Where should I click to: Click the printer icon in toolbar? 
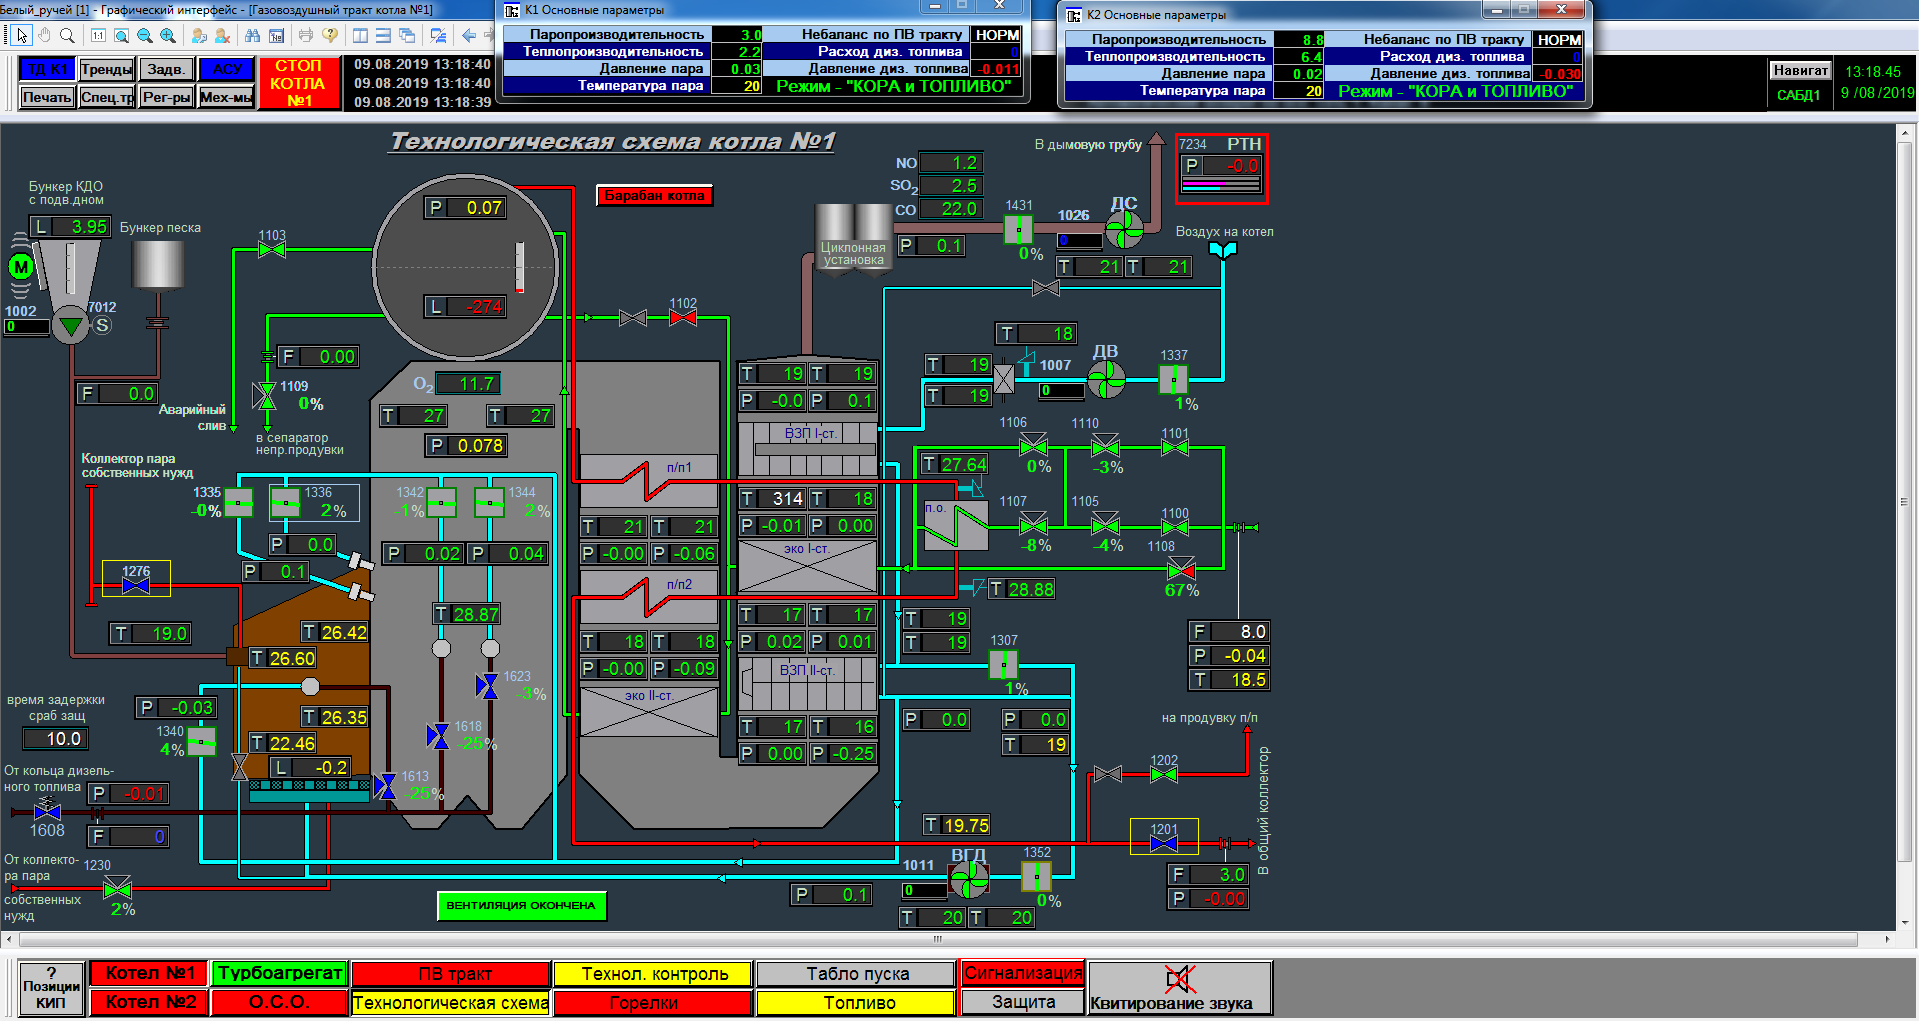coord(305,36)
